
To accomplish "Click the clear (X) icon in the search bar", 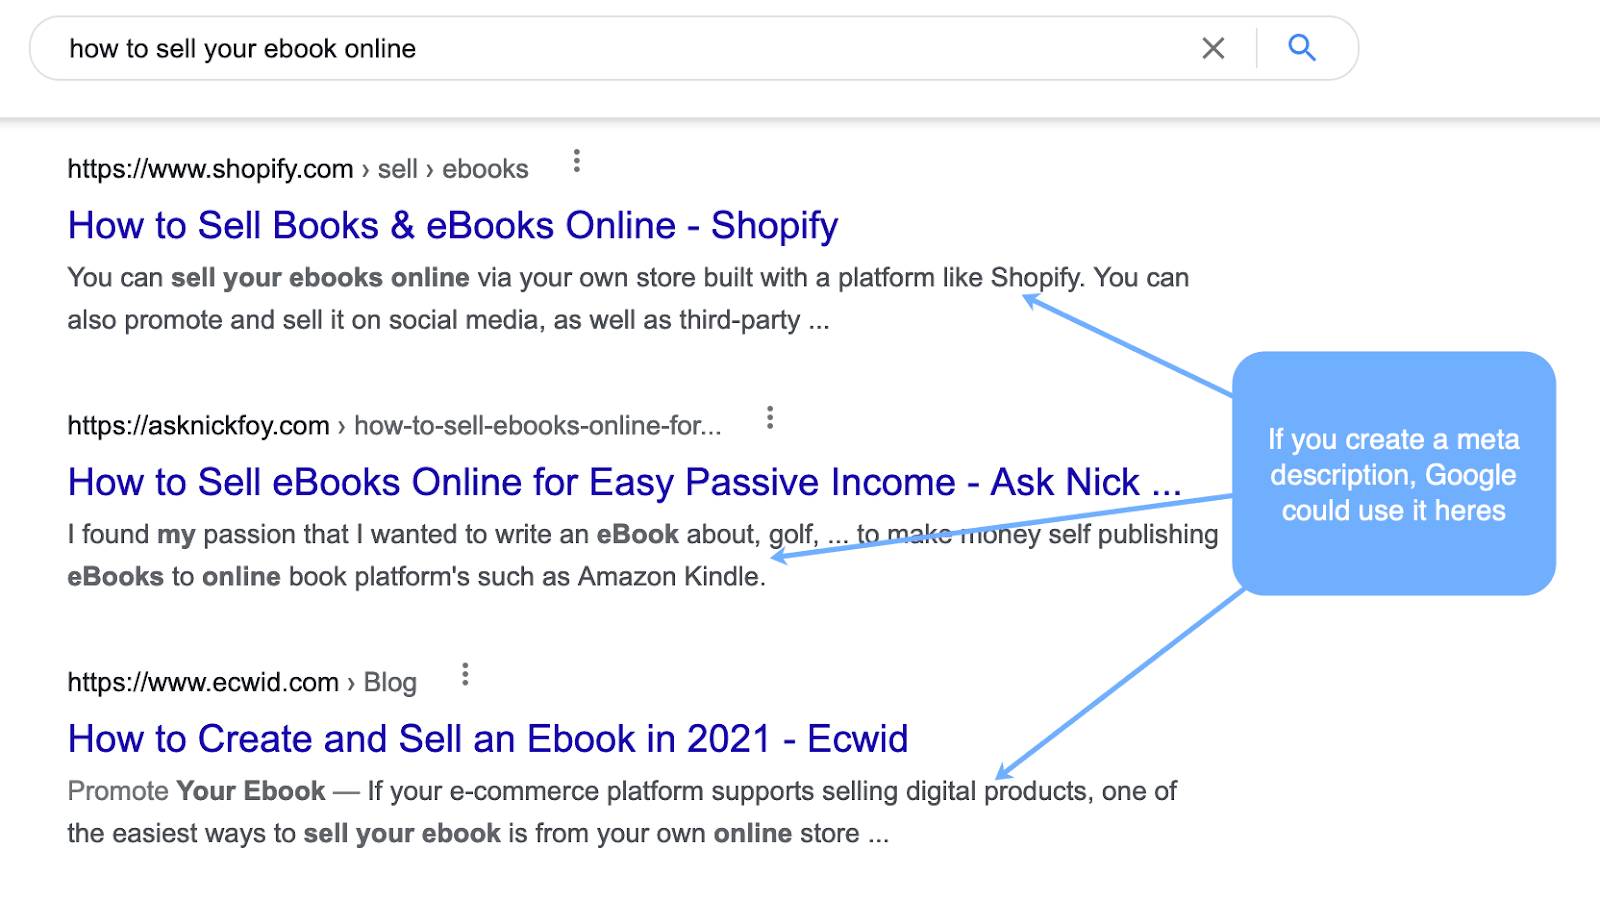I will point(1213,47).
